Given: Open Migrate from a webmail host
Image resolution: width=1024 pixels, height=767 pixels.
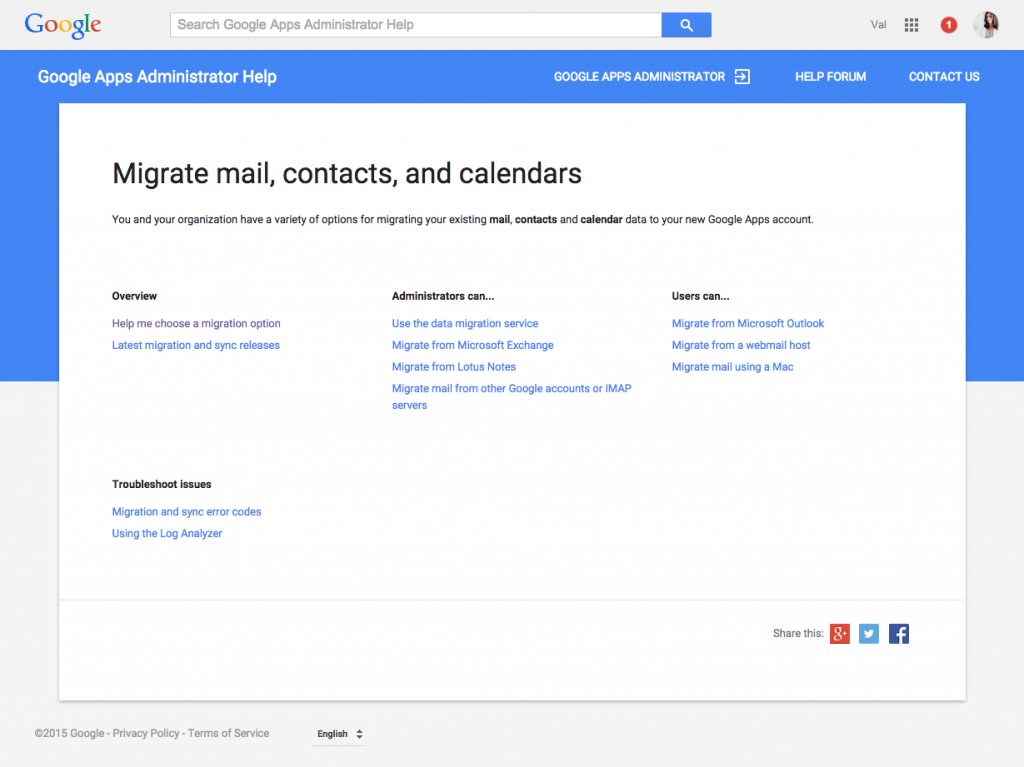Looking at the screenshot, I should click(x=741, y=345).
